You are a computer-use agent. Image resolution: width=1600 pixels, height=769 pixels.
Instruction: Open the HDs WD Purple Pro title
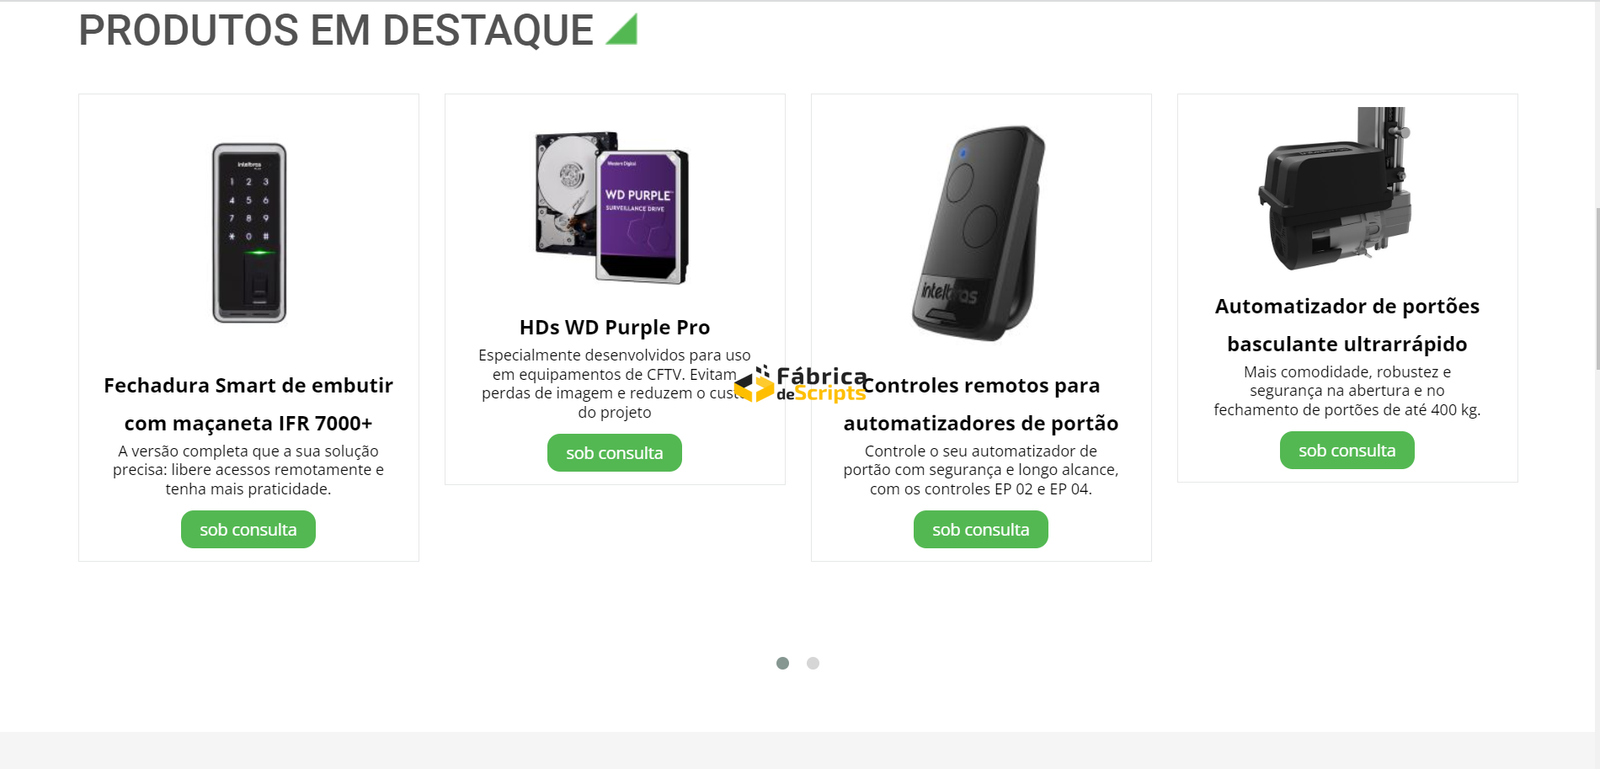615,327
